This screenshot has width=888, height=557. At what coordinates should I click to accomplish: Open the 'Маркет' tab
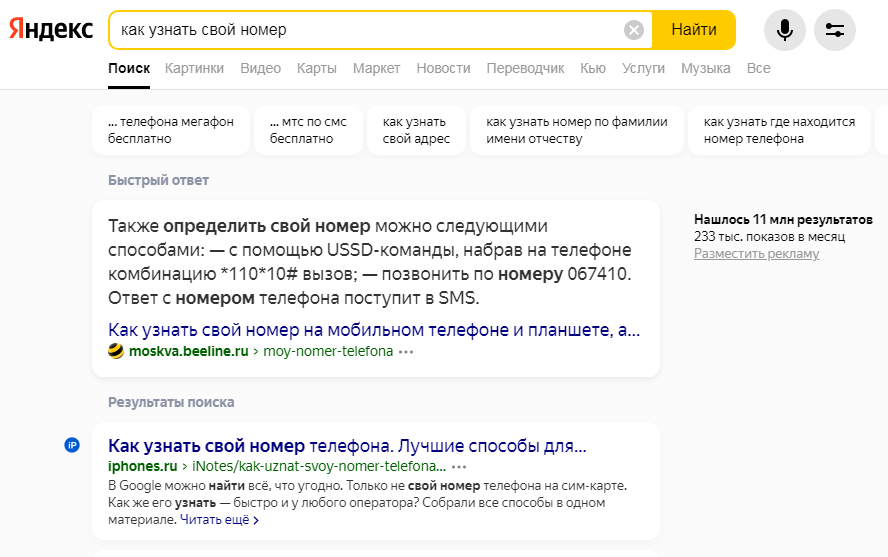[x=377, y=68]
